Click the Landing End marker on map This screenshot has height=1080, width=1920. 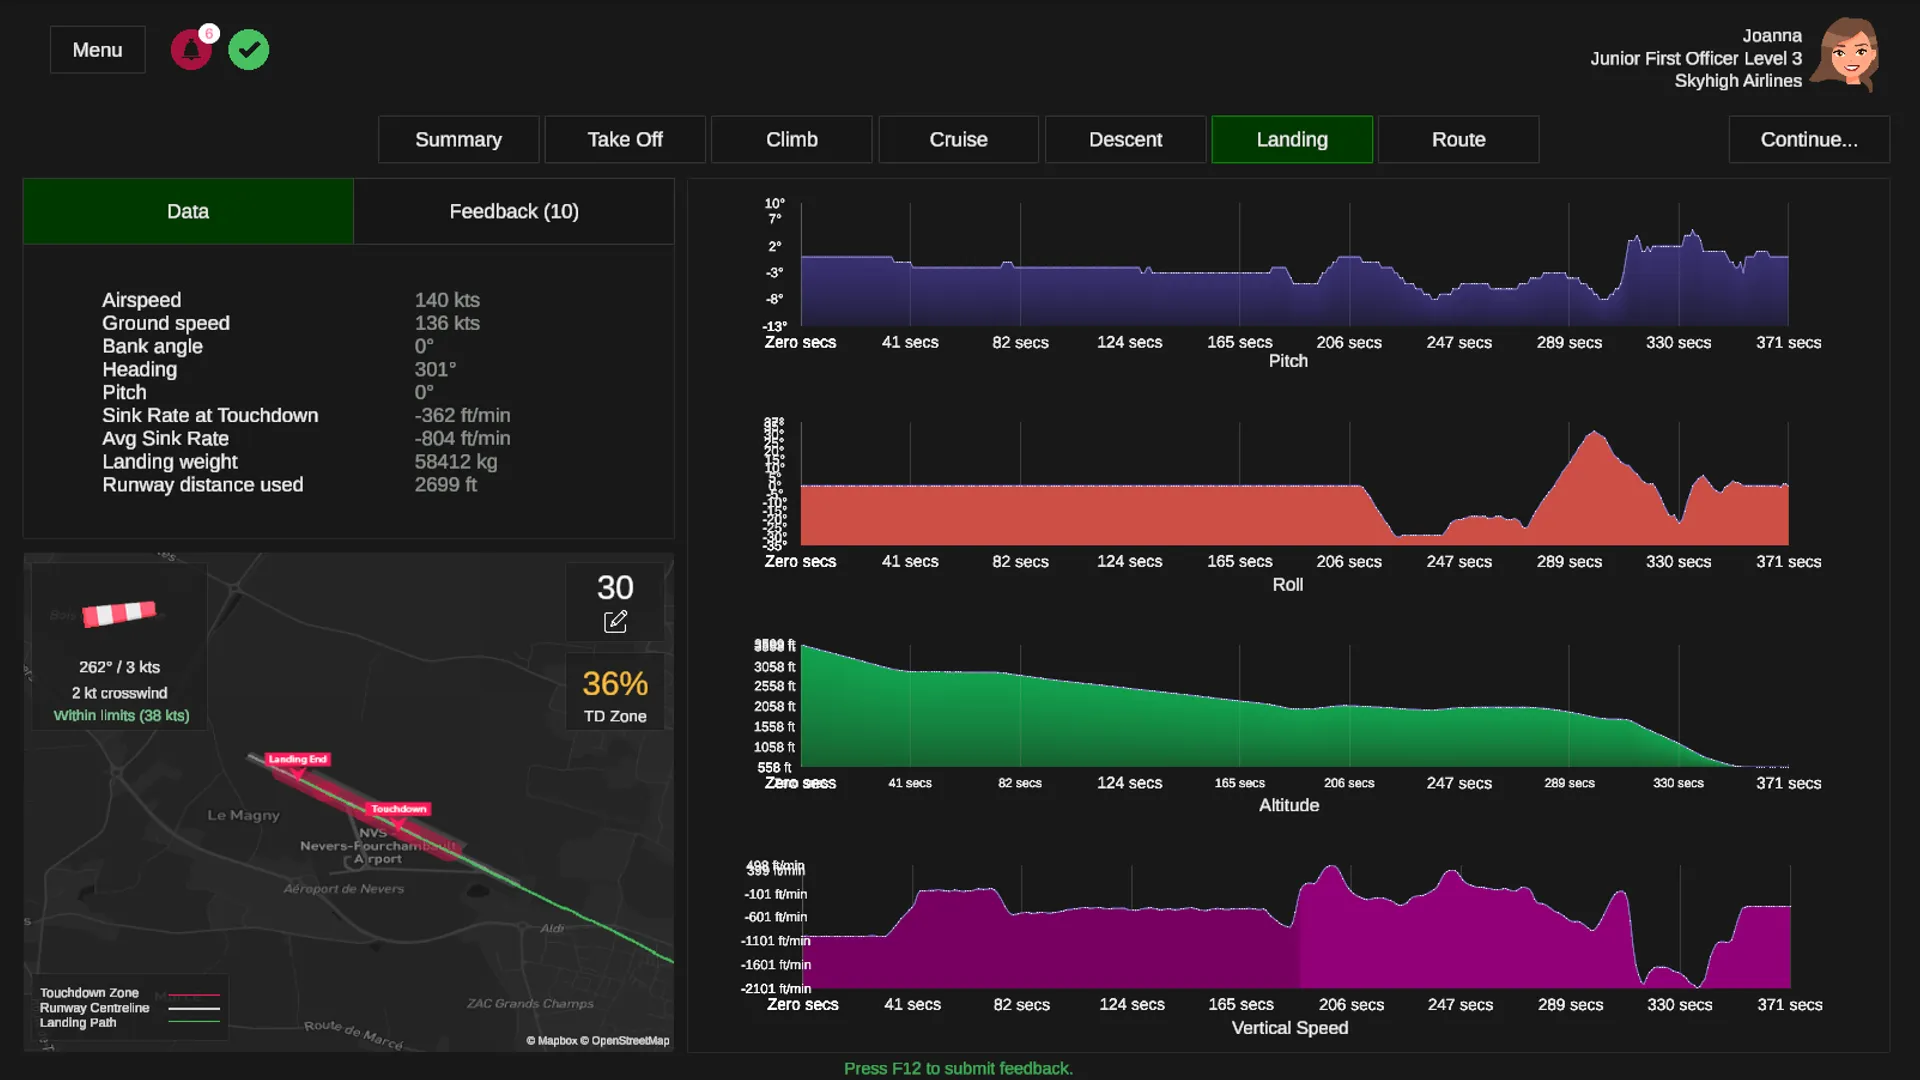pos(297,760)
